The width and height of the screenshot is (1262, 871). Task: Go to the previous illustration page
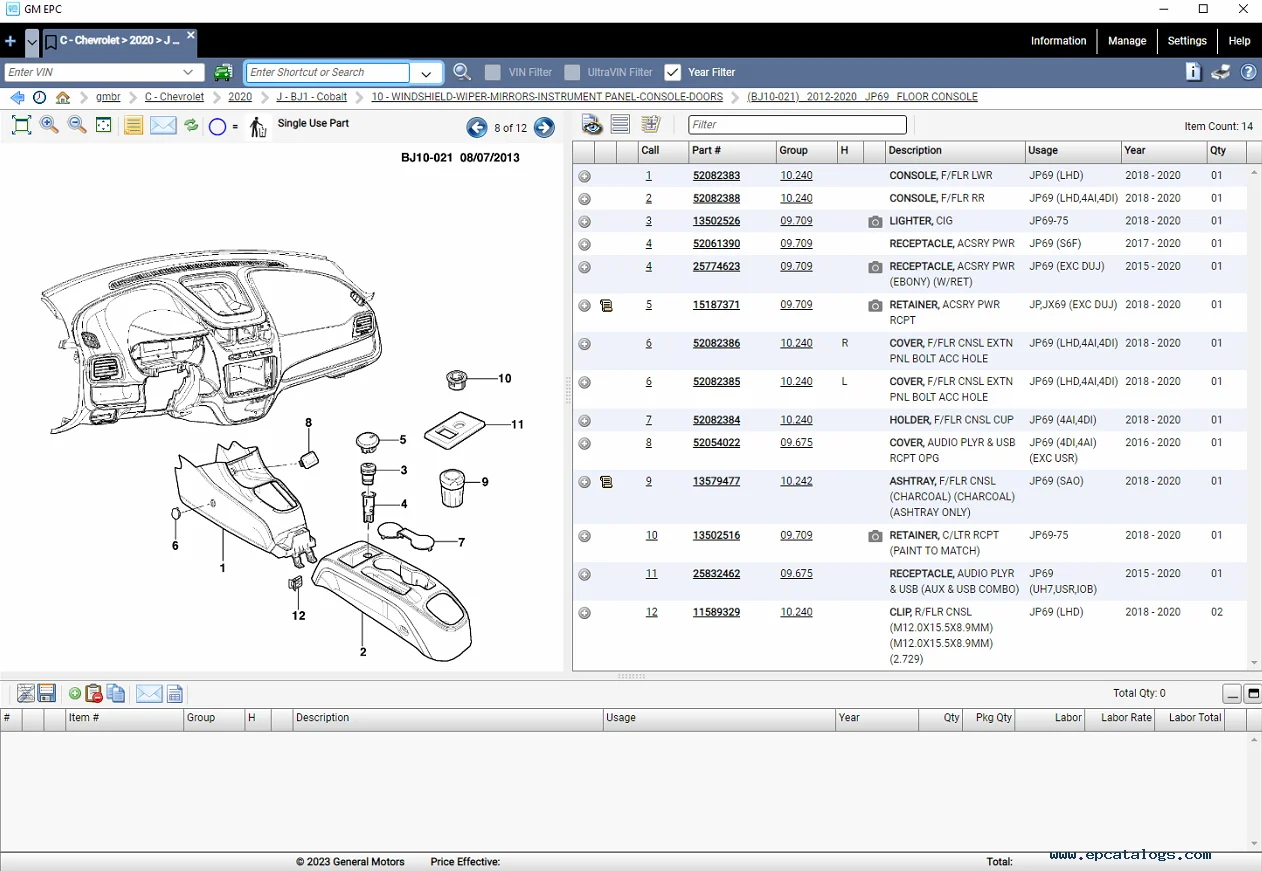pos(477,127)
